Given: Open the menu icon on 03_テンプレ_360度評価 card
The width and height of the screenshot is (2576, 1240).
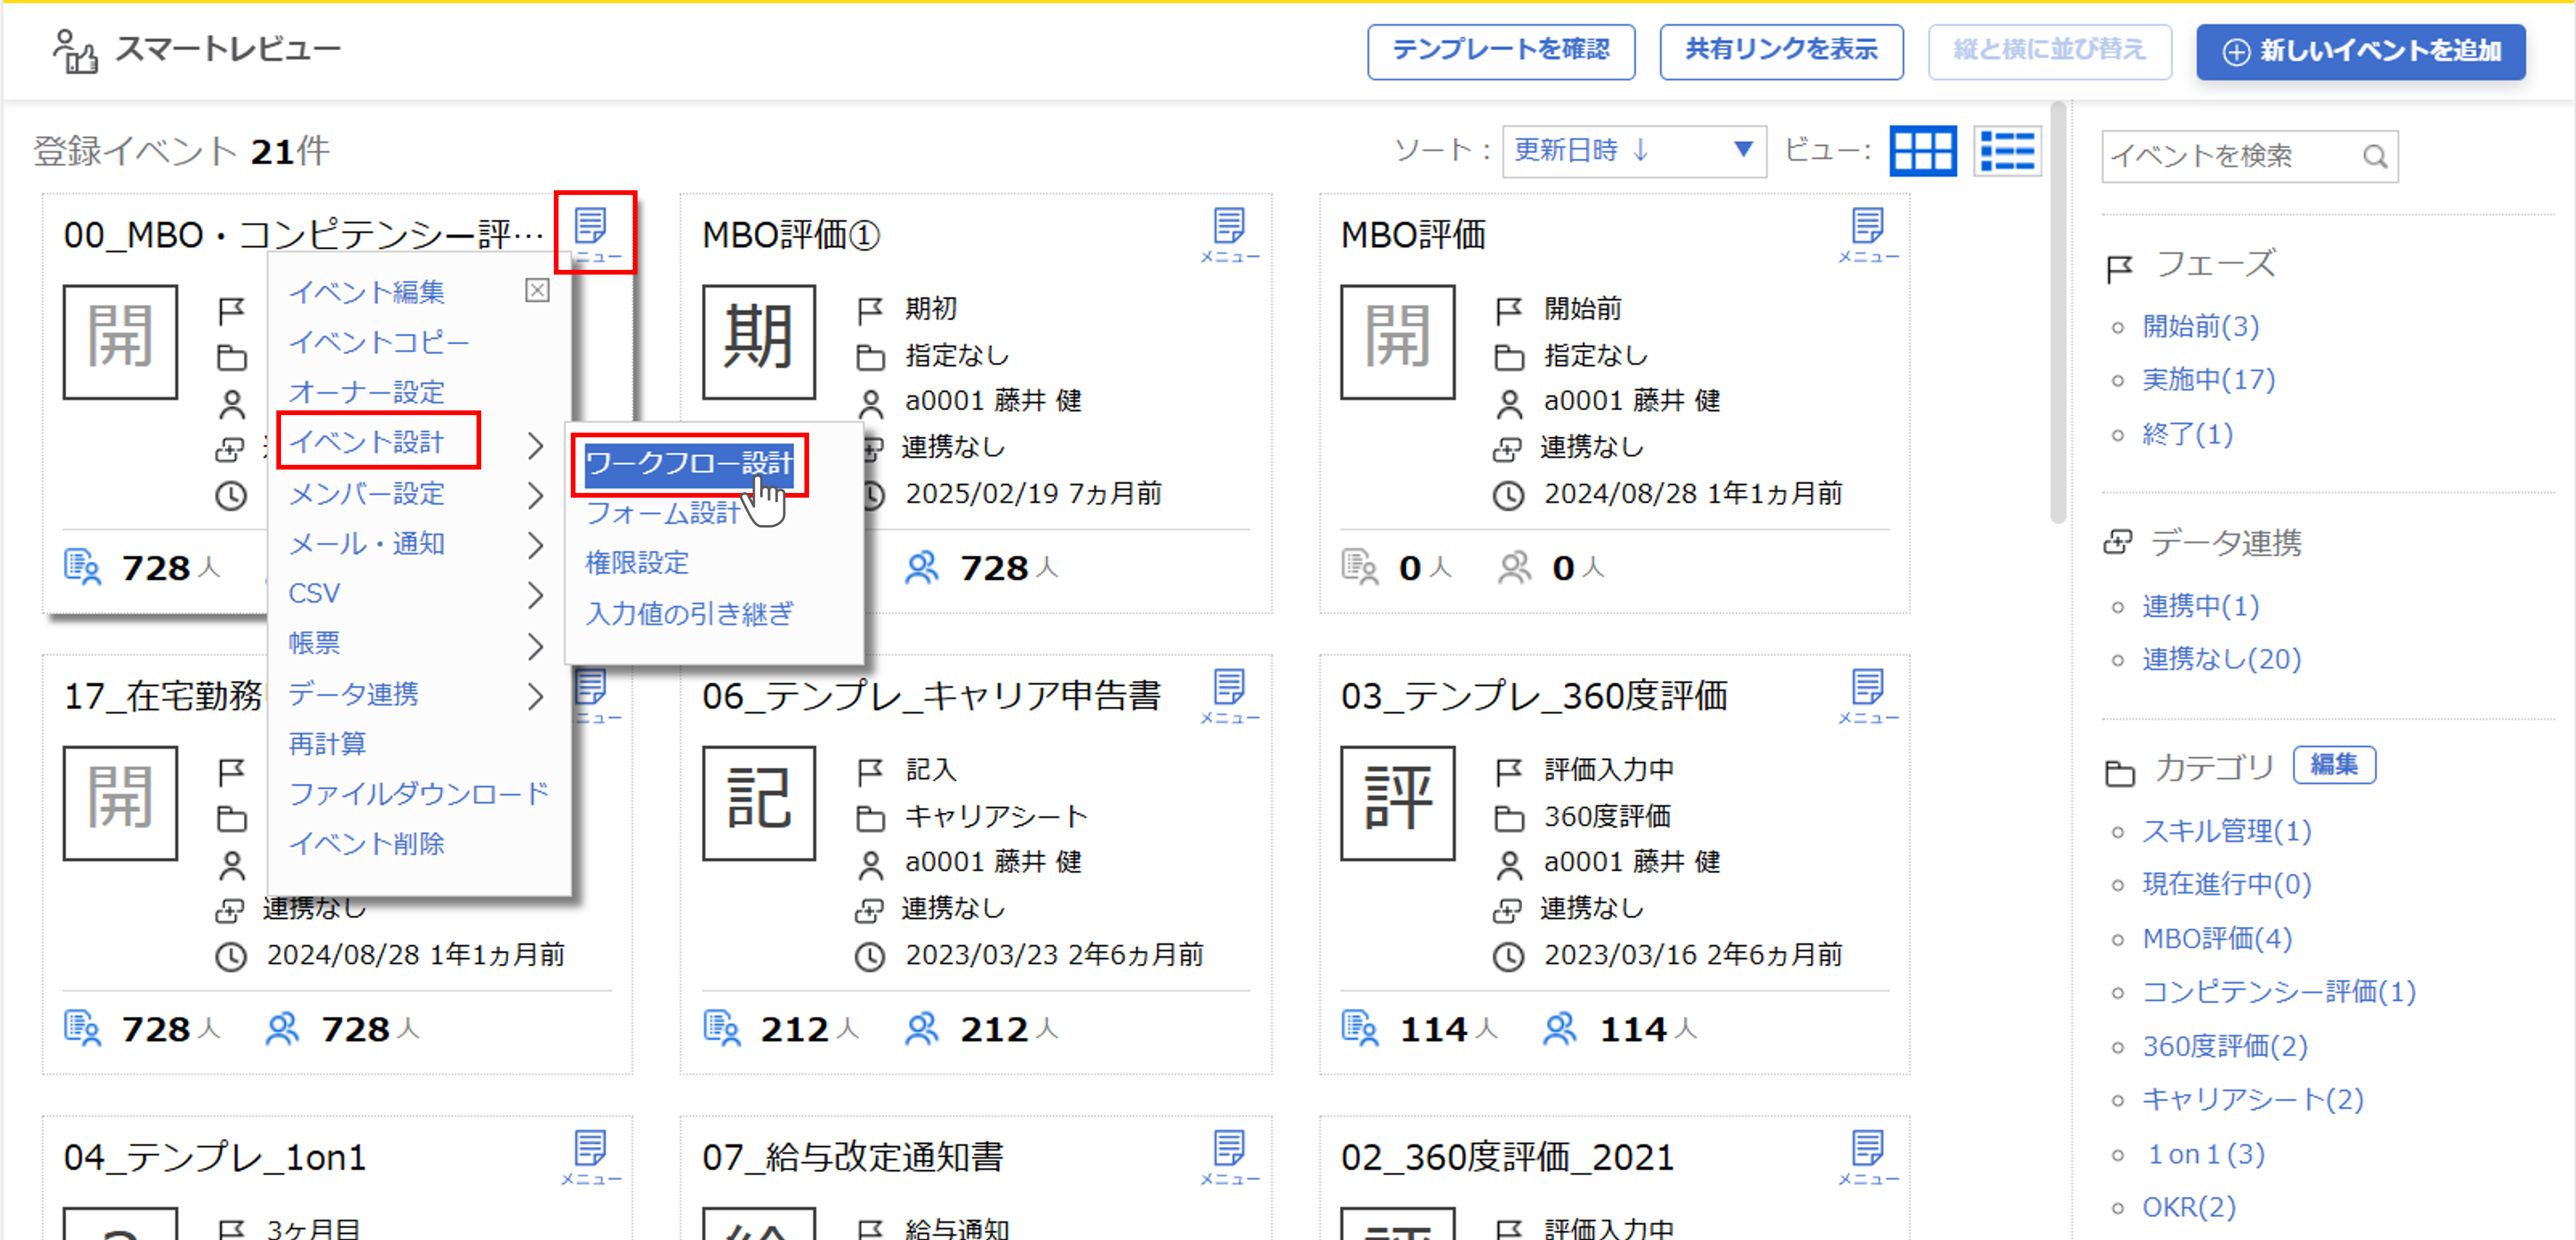Looking at the screenshot, I should (x=1868, y=690).
